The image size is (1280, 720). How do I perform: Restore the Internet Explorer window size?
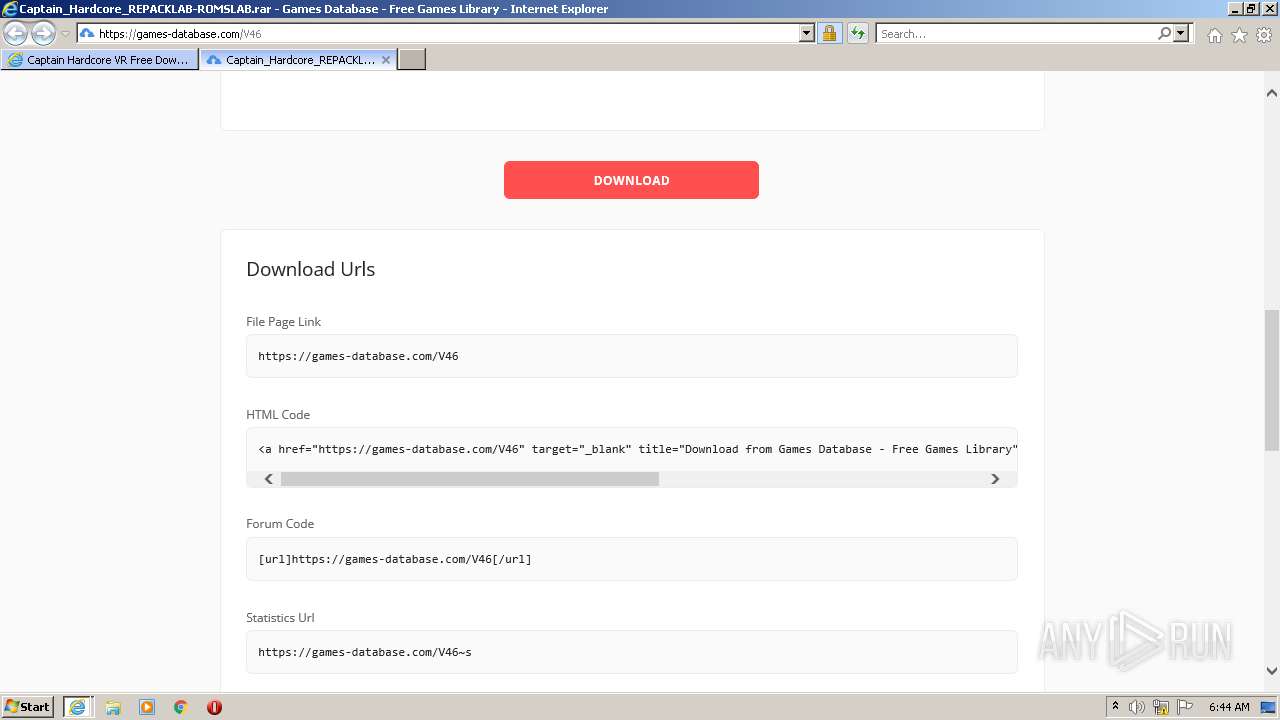point(1251,9)
